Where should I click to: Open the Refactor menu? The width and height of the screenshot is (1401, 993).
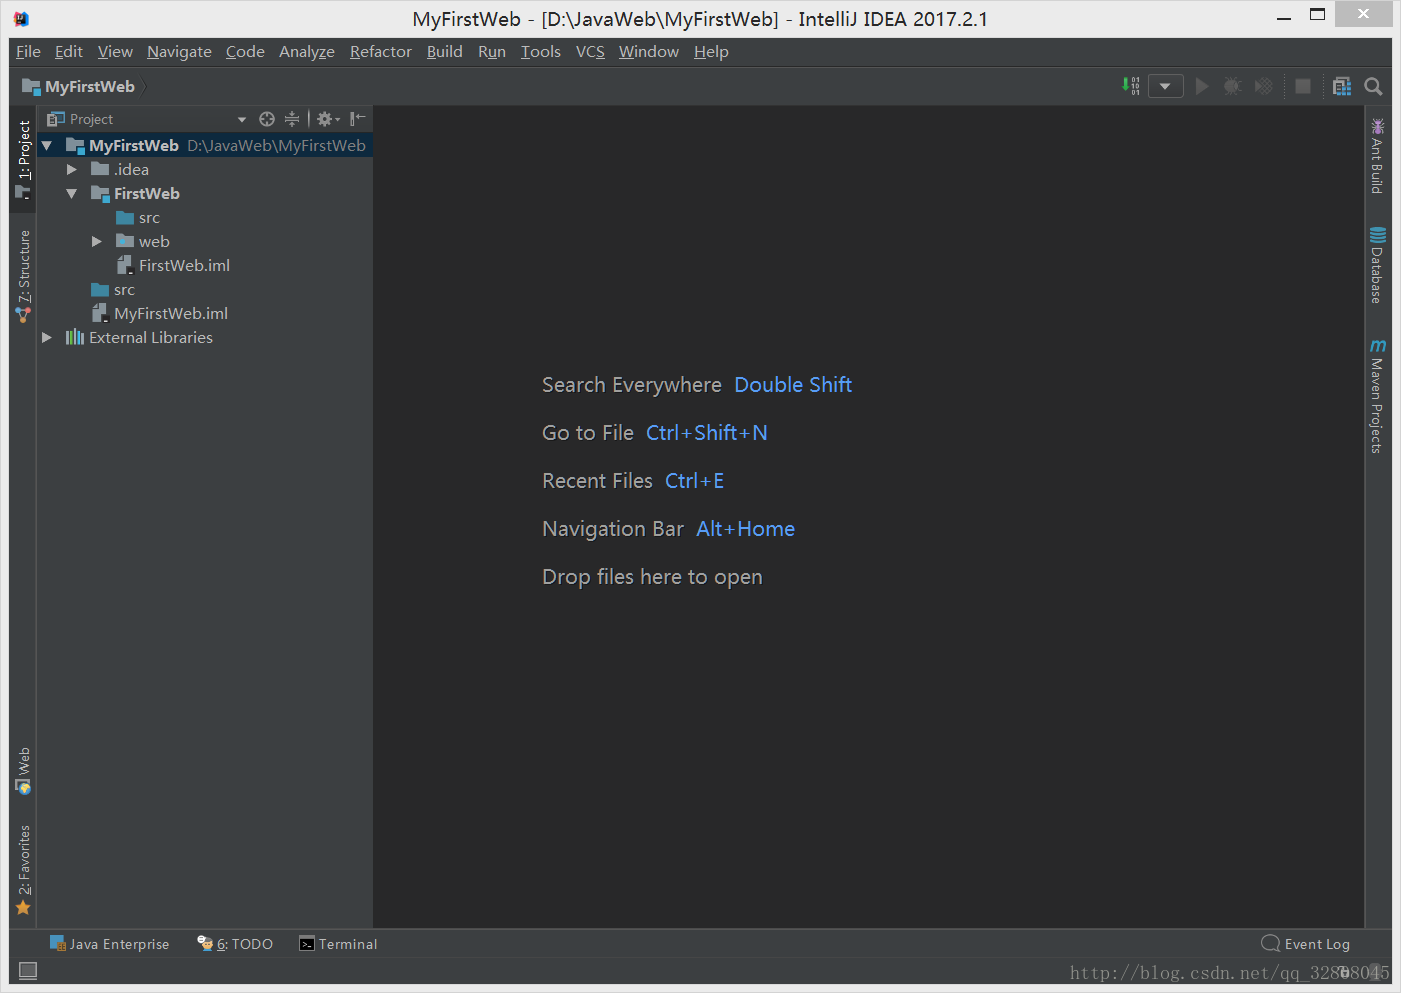point(381,51)
